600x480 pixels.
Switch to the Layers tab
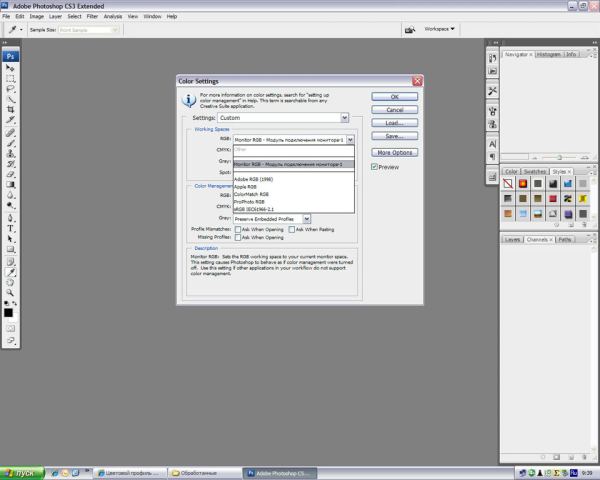pos(512,240)
